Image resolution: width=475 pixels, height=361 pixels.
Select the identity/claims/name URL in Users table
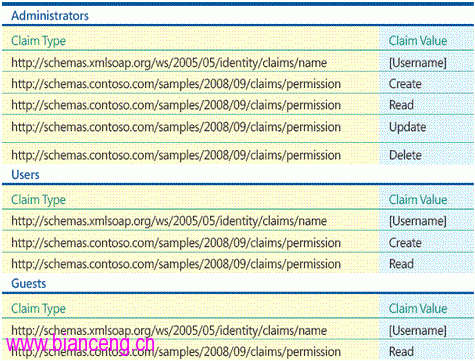[169, 221]
